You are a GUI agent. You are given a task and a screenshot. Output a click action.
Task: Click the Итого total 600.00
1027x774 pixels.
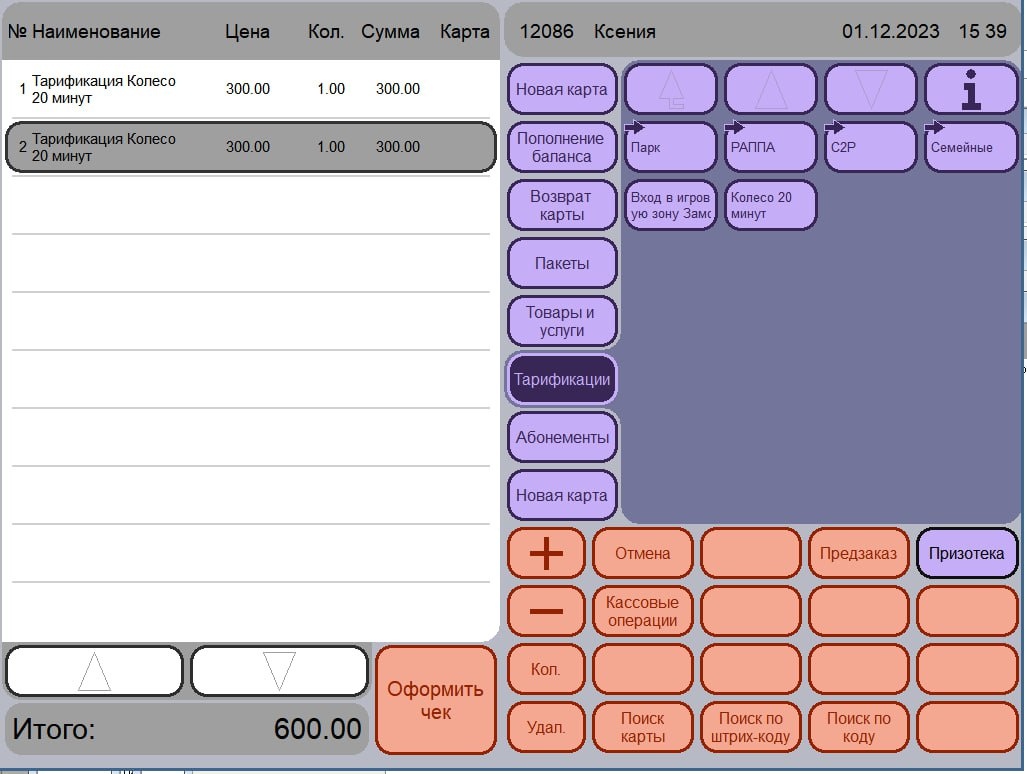187,729
